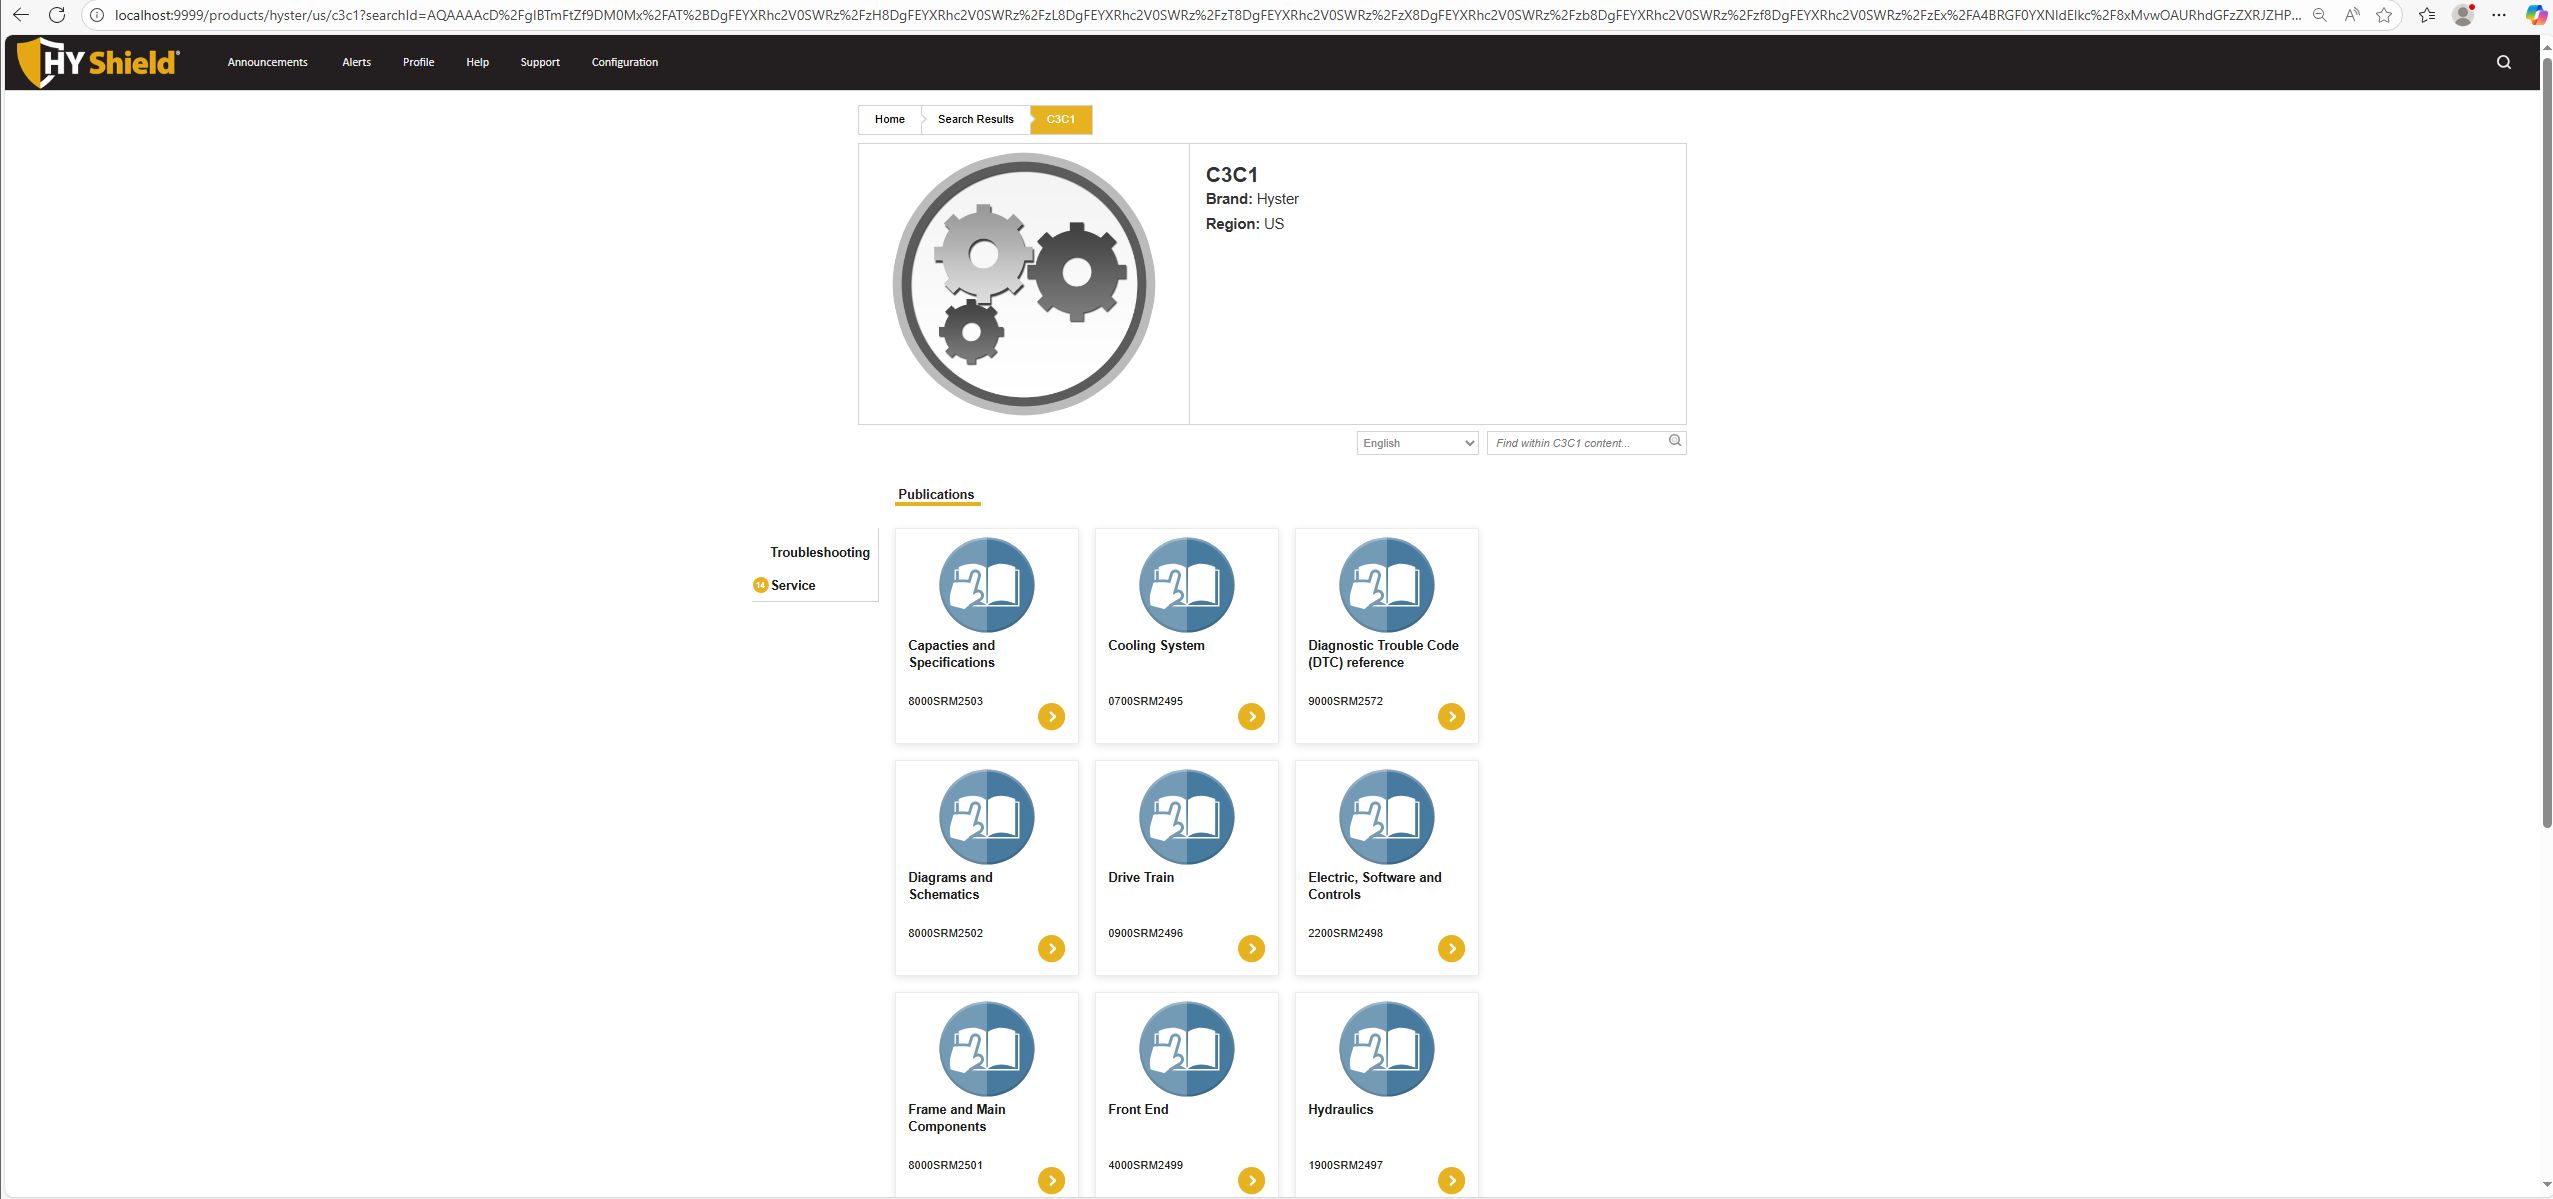Click the C3C1 gears product thumbnail
The height and width of the screenshot is (1199, 2553).
(x=1023, y=284)
